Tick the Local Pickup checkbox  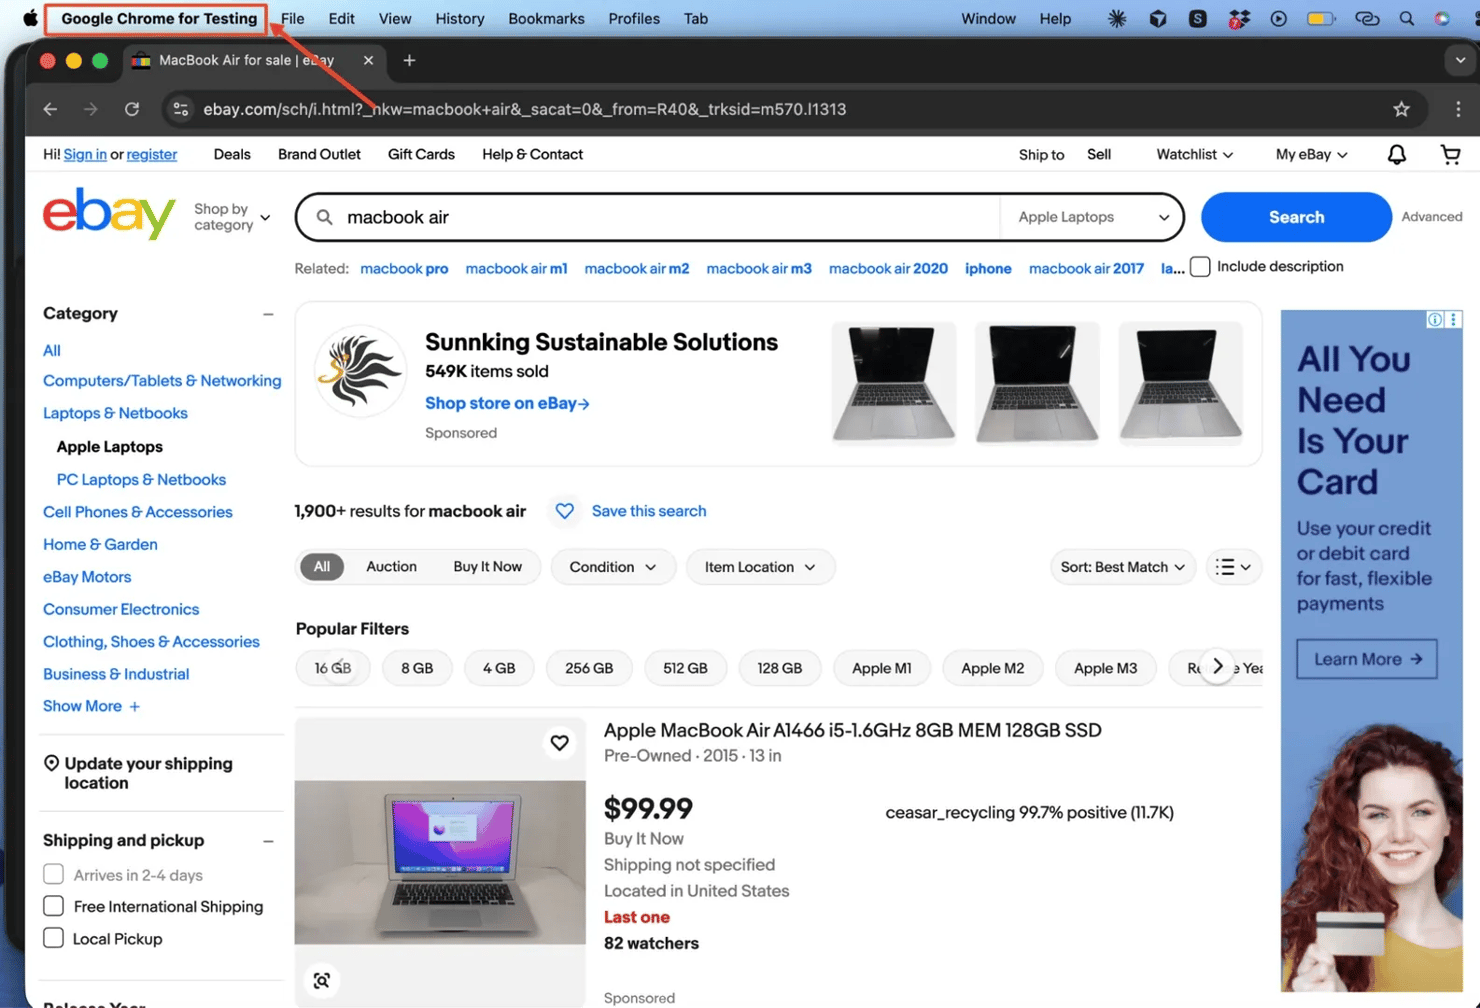[x=54, y=938]
